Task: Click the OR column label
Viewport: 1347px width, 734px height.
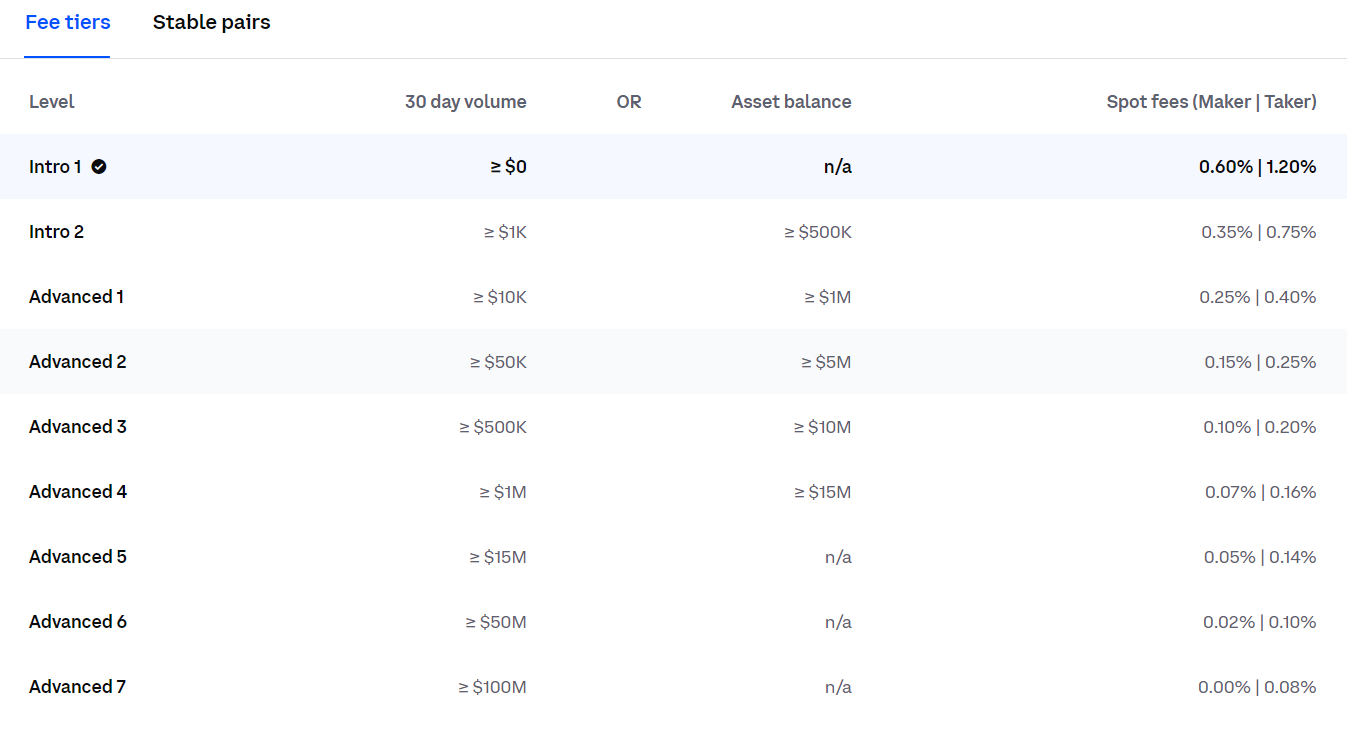Action: (x=629, y=101)
